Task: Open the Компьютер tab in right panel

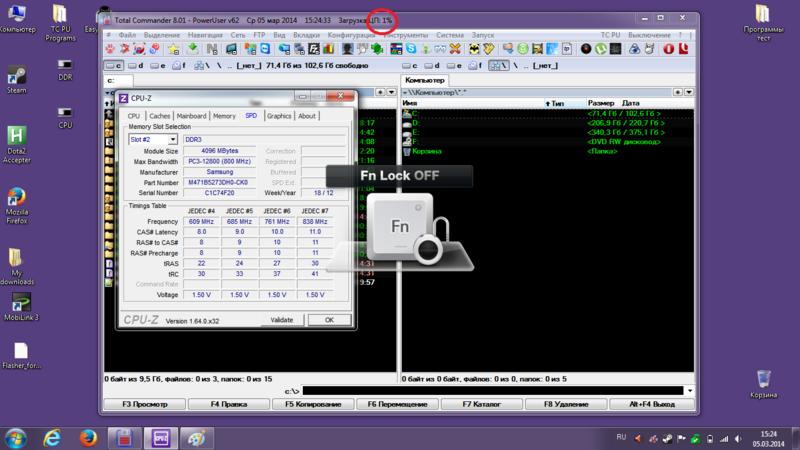Action: point(424,81)
